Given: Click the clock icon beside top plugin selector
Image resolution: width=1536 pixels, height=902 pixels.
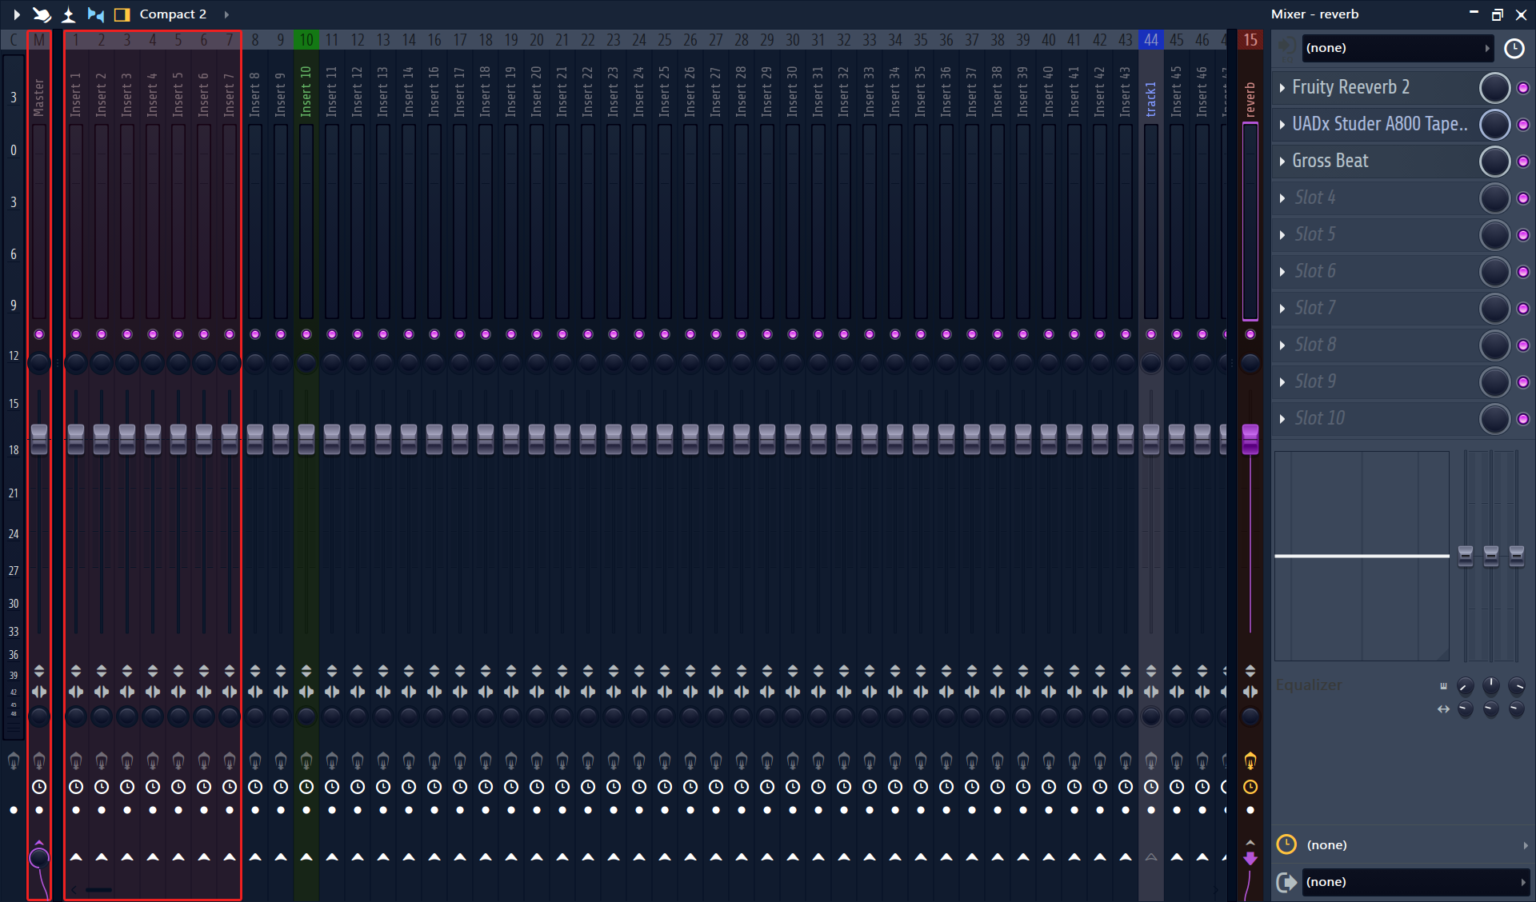Looking at the screenshot, I should click(1516, 47).
